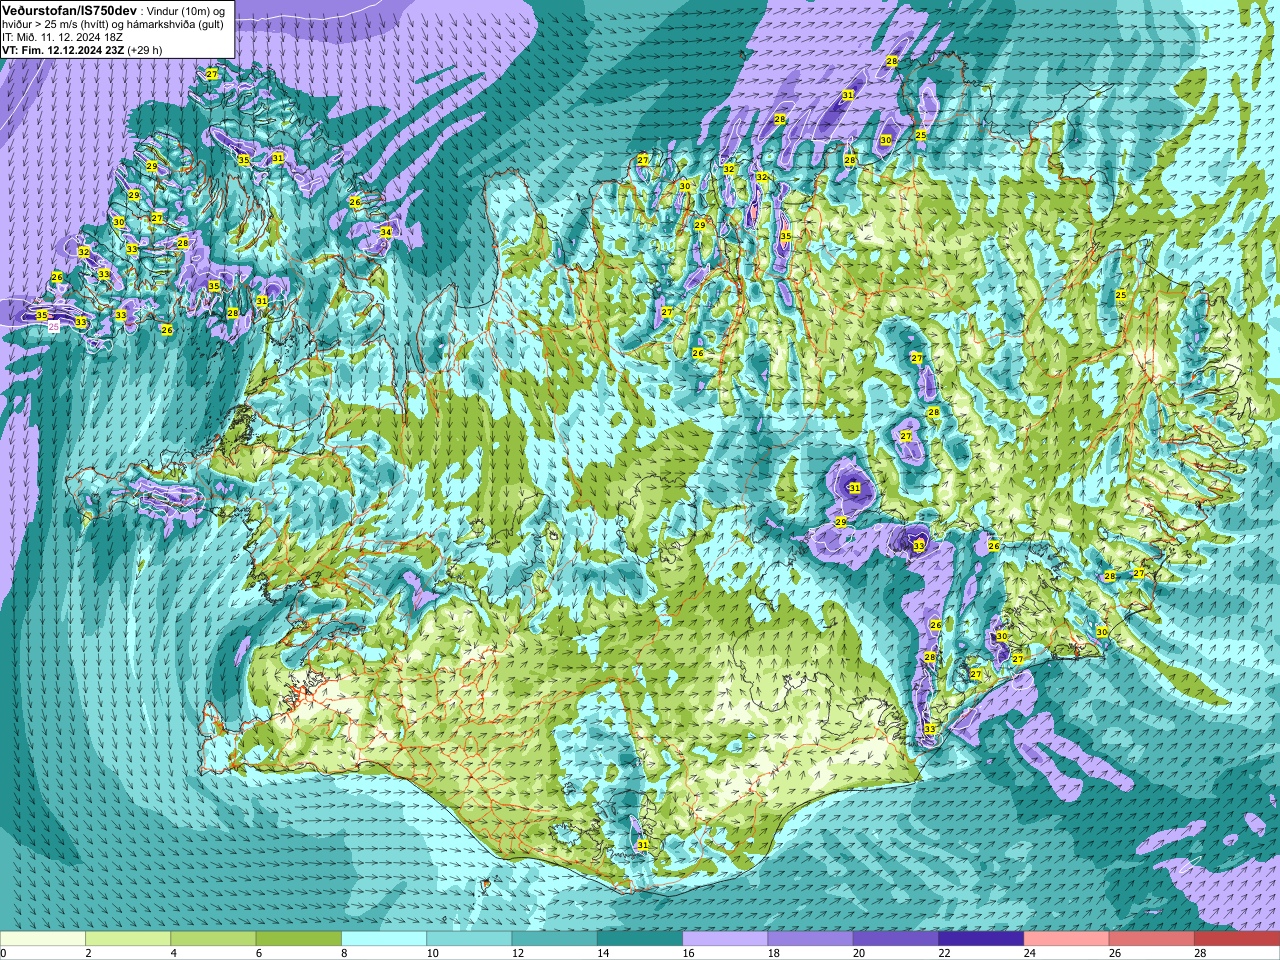1280x960 pixels.
Task: Click the legend scale value 10
Action: tap(432, 953)
